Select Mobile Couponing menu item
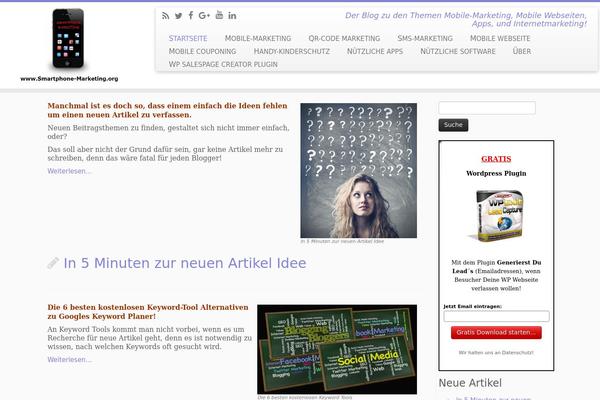 coord(202,51)
